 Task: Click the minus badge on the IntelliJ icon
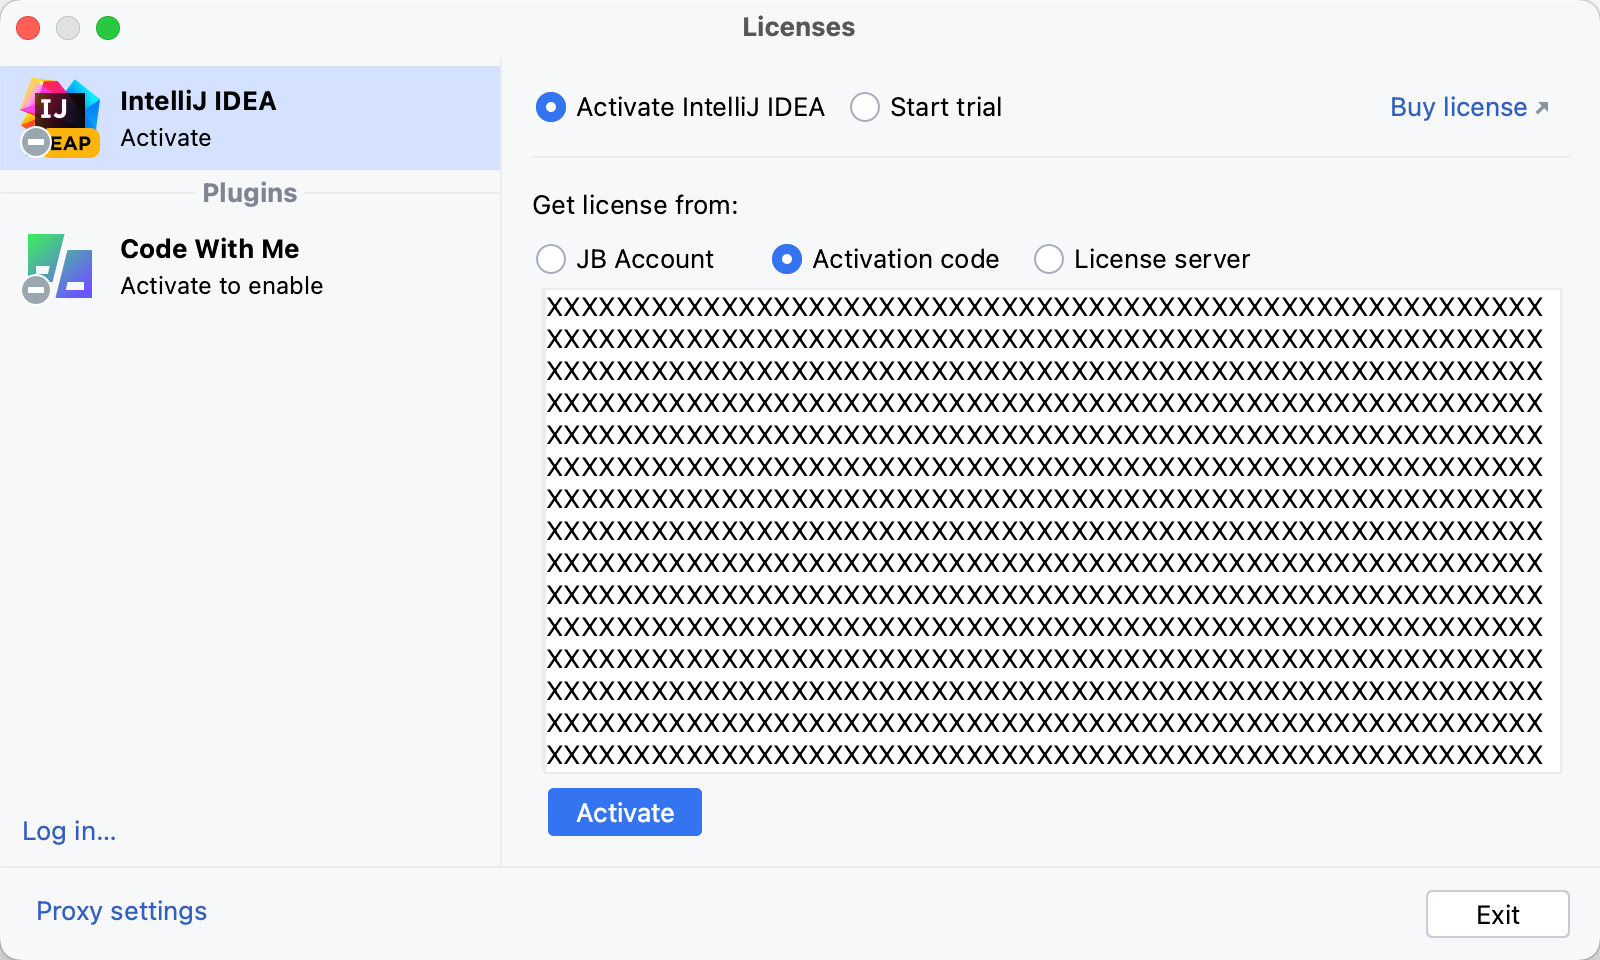35,142
